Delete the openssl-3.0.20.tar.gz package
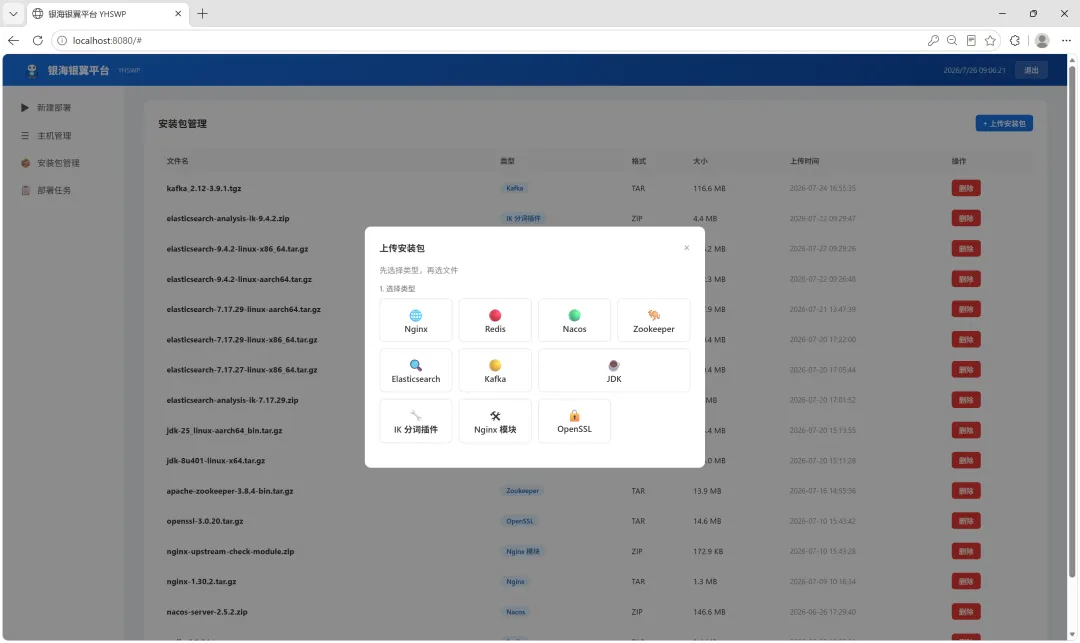Image resolution: width=1080 pixels, height=643 pixels. click(x=966, y=521)
